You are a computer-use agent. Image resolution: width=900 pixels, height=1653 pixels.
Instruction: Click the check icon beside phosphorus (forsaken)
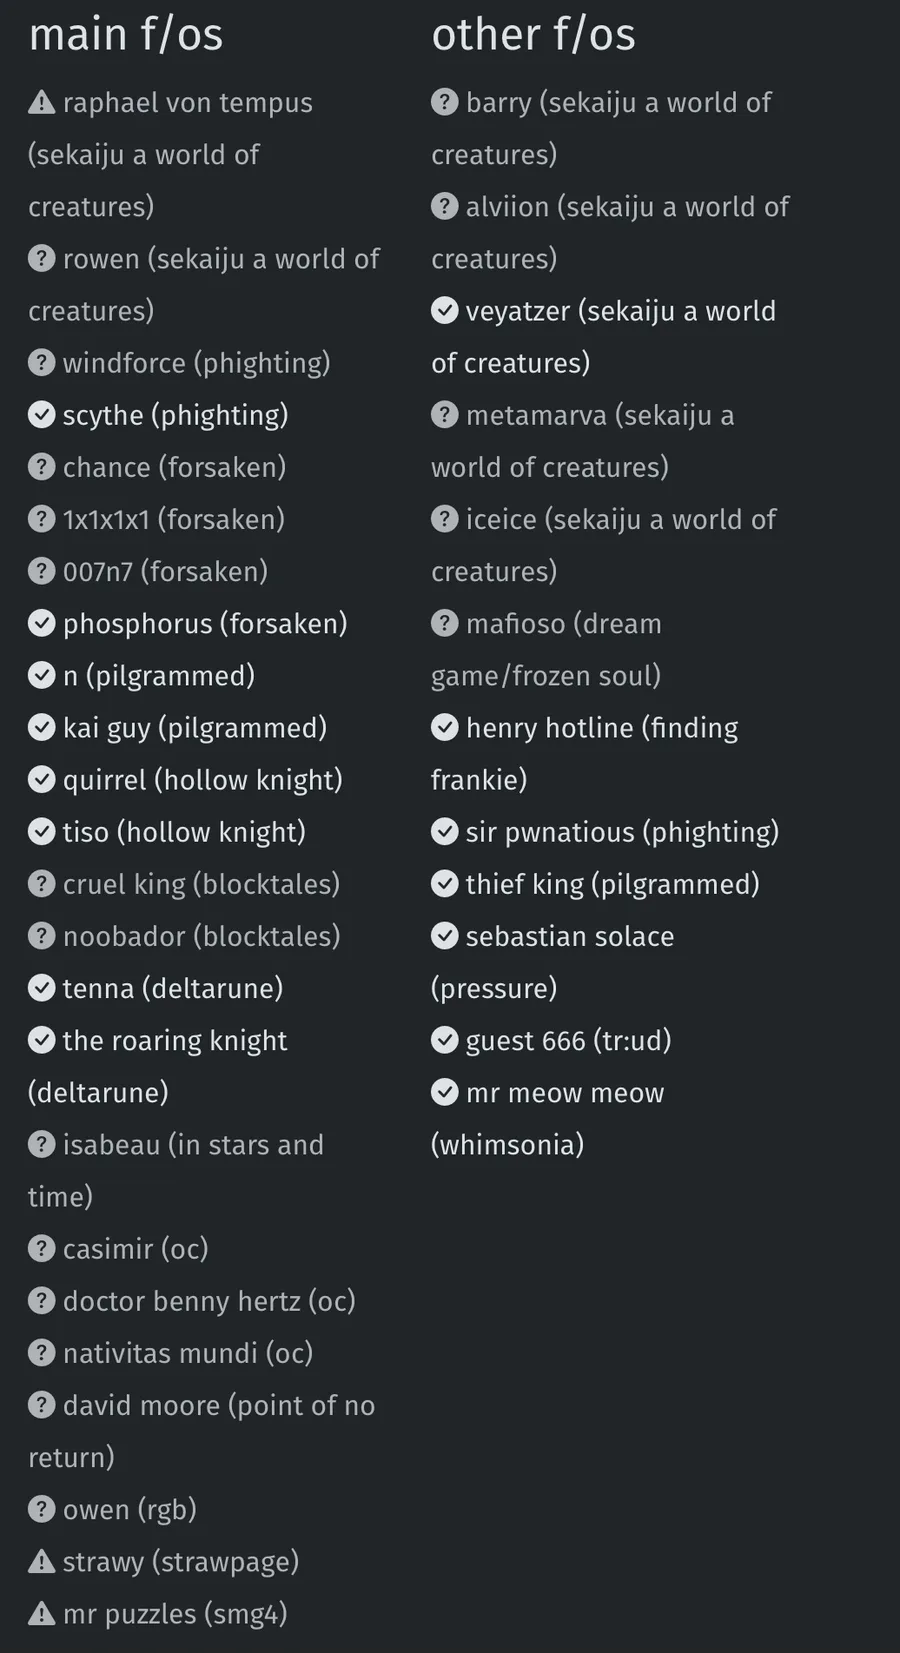[x=41, y=623]
